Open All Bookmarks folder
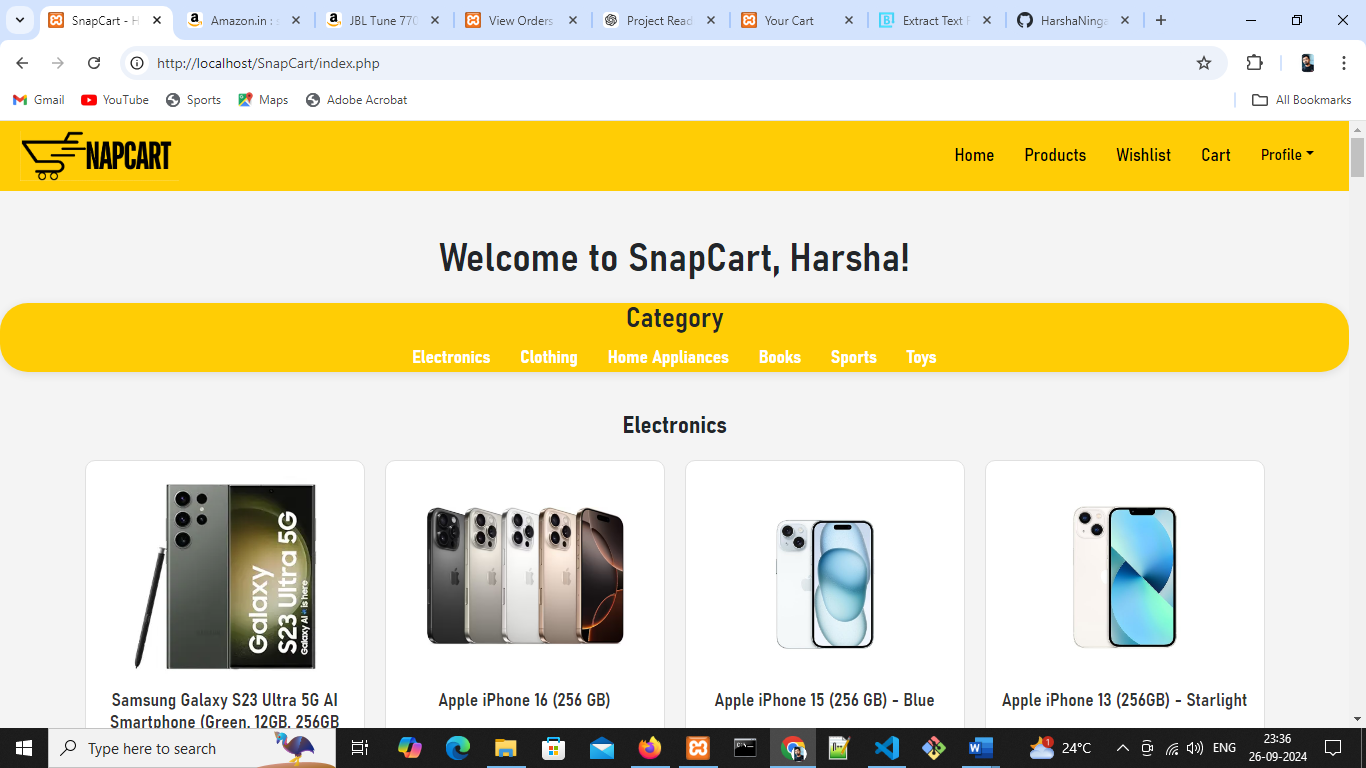This screenshot has height=768, width=1366. (x=1301, y=100)
